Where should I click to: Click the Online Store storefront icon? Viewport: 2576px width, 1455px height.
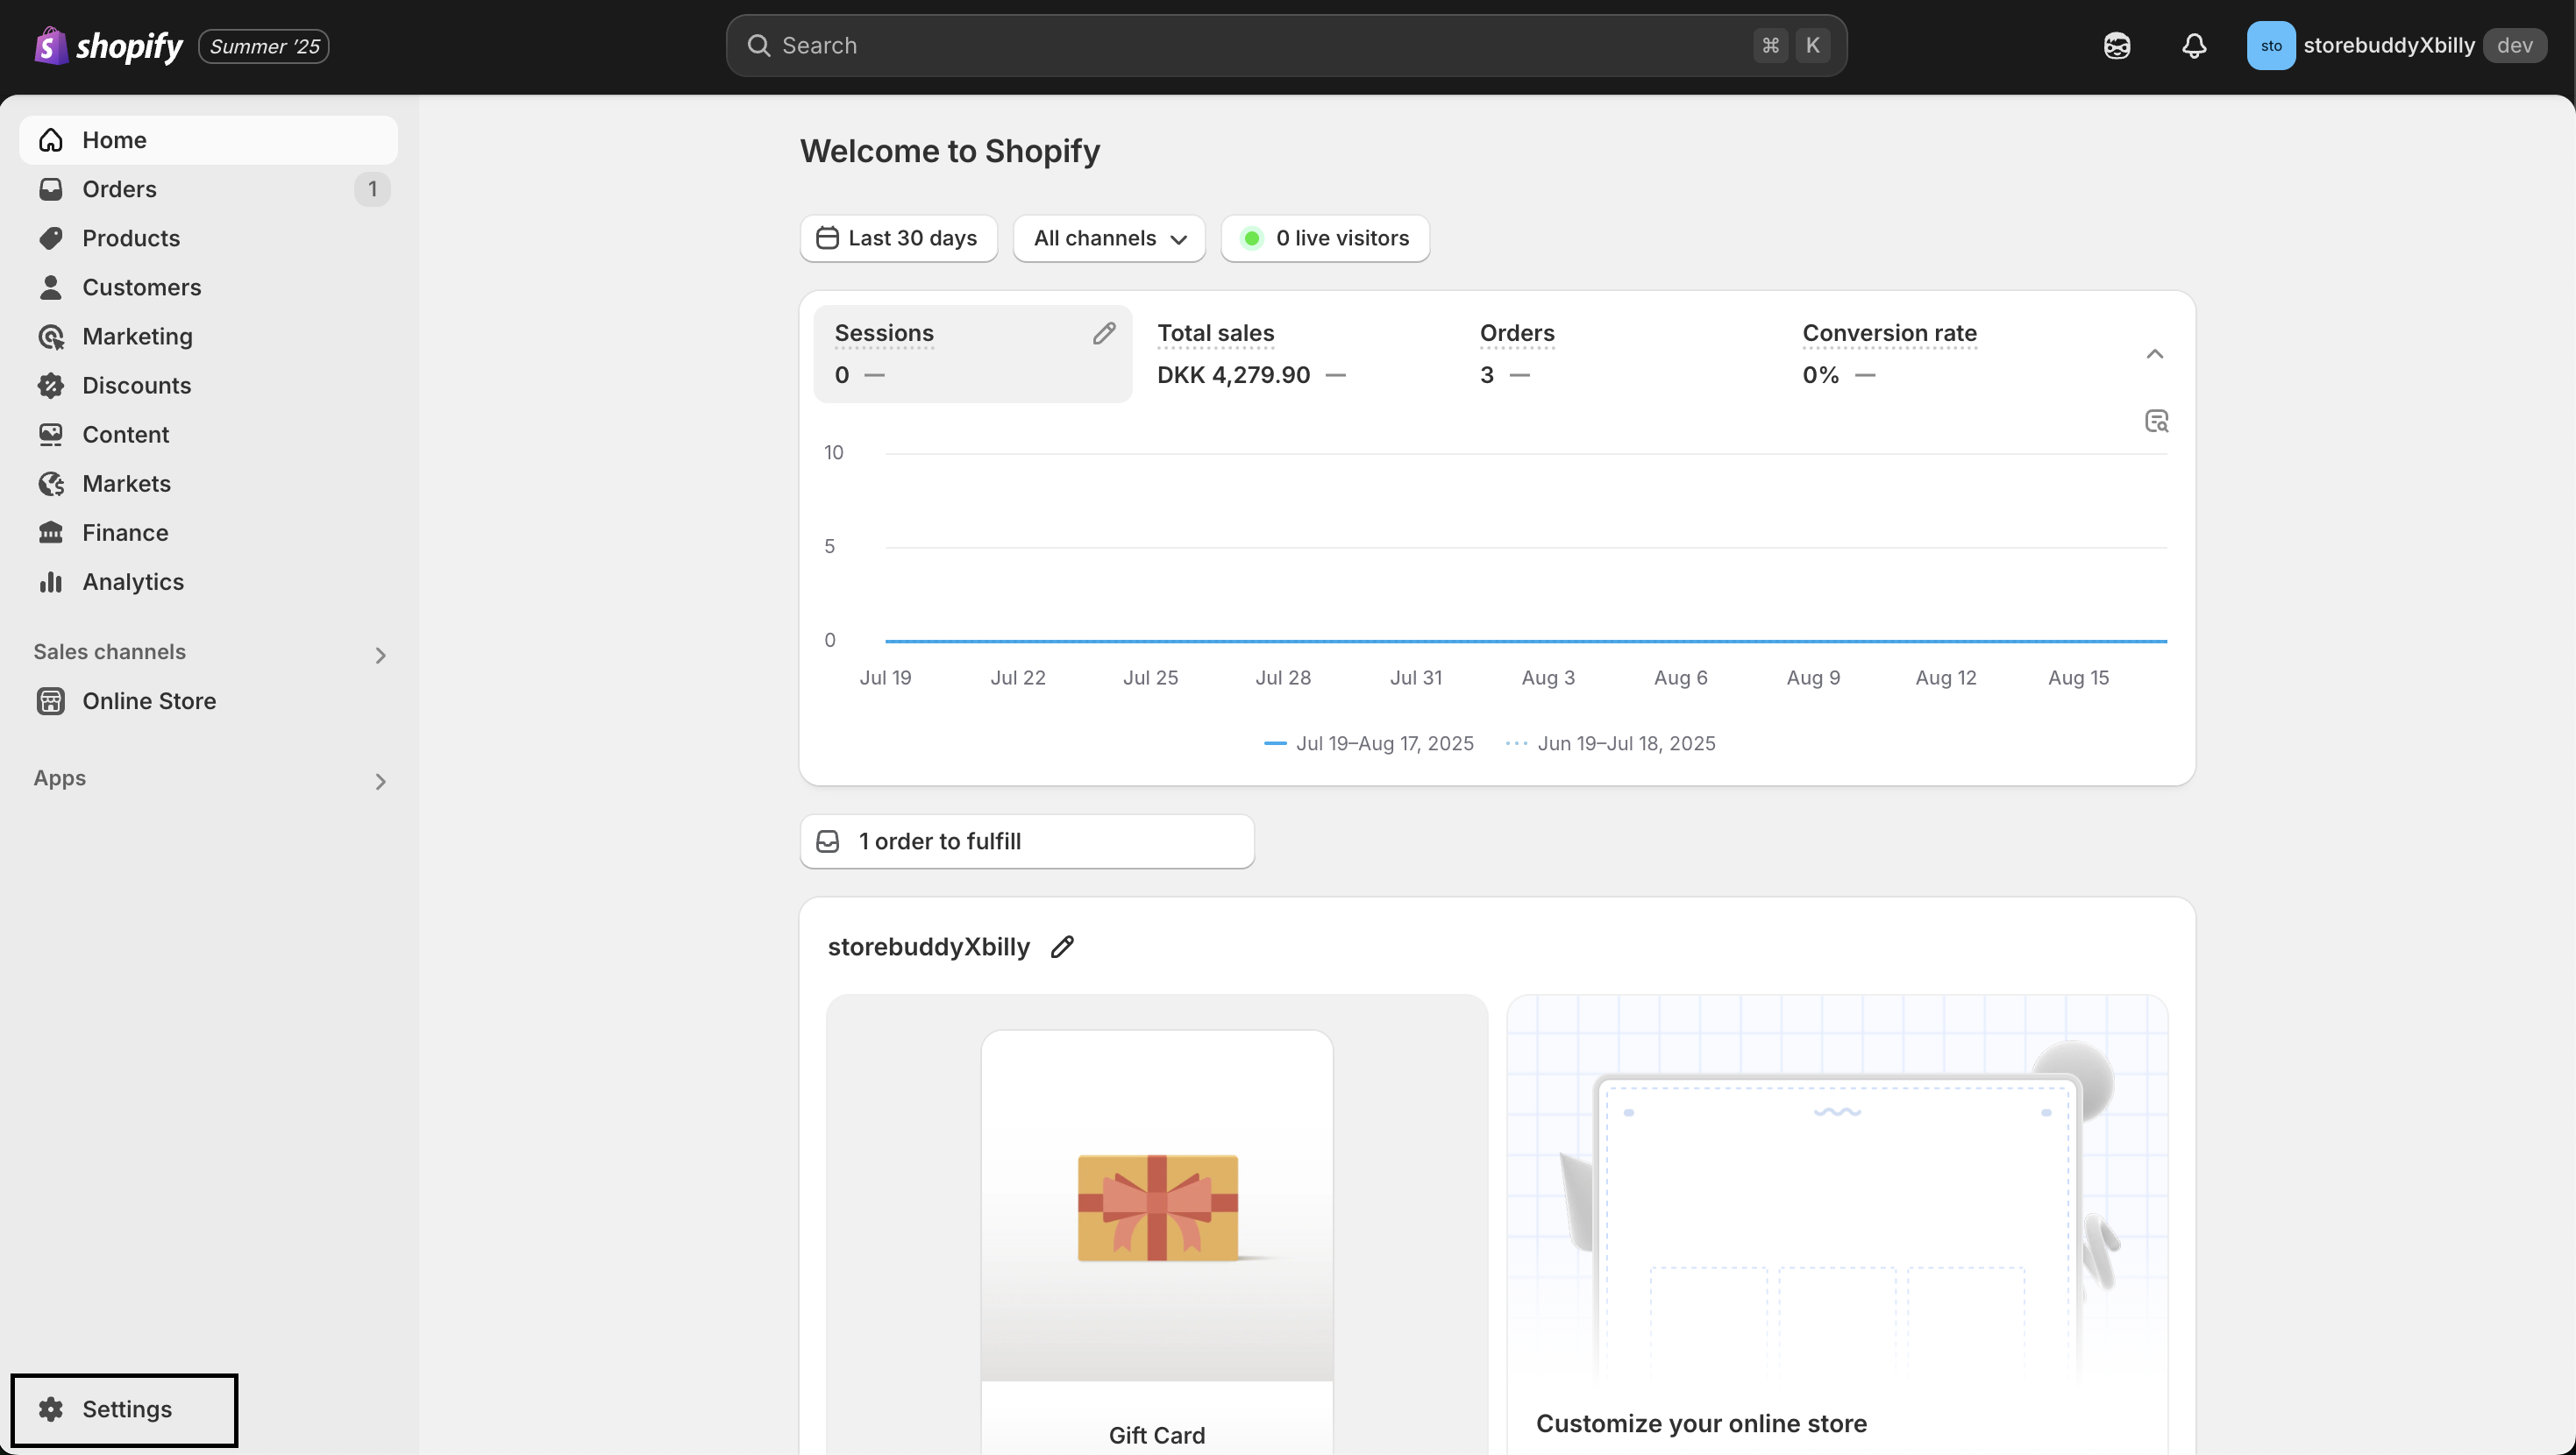click(51, 701)
